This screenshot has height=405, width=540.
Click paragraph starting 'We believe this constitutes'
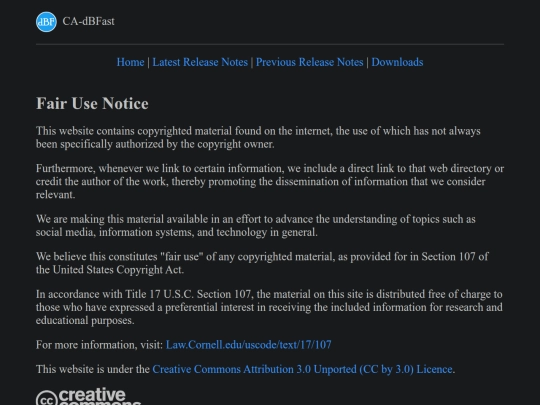pos(262,263)
